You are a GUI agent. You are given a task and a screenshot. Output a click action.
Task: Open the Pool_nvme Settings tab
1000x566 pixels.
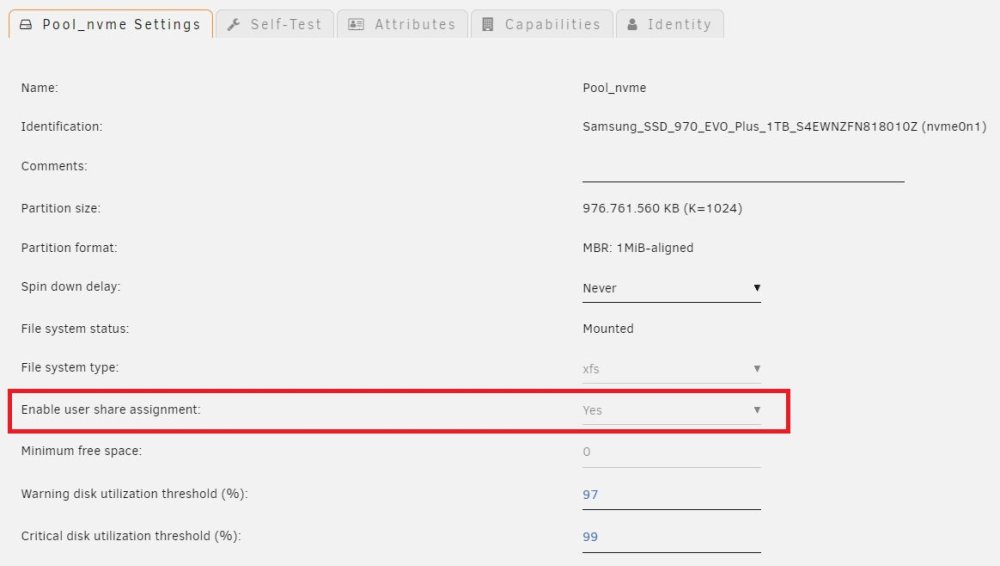pos(110,24)
